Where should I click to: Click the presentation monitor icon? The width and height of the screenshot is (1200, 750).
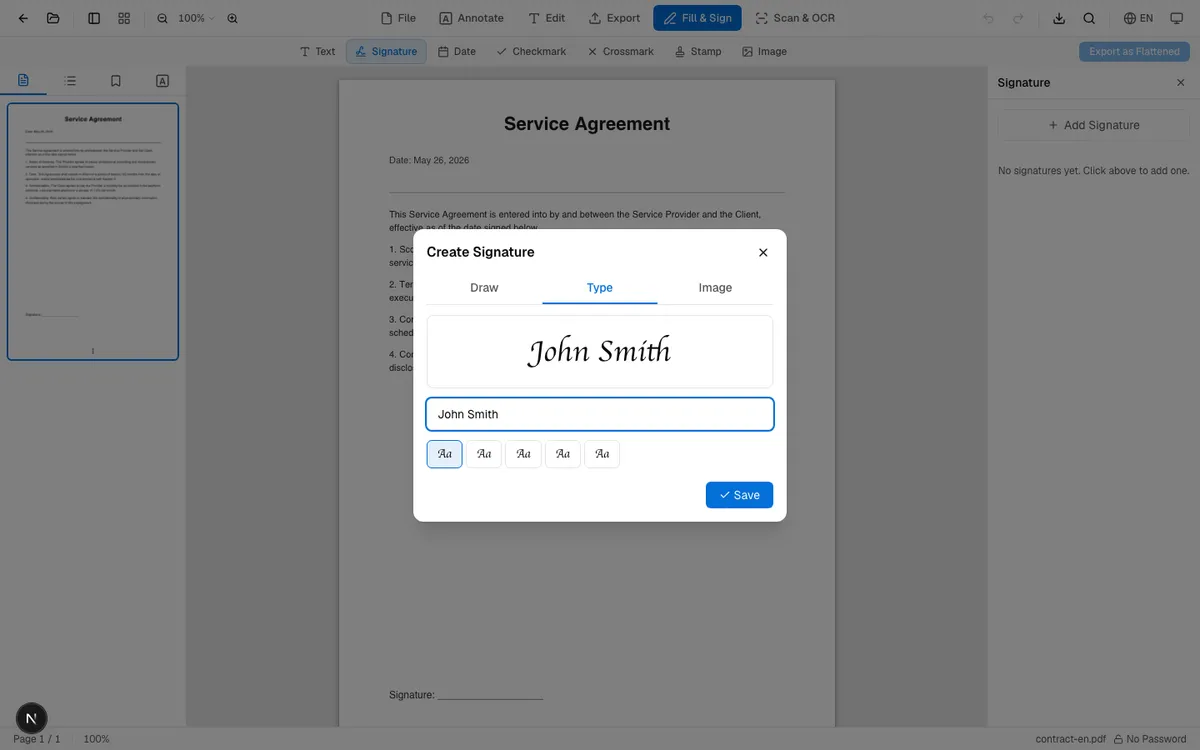(x=1177, y=18)
